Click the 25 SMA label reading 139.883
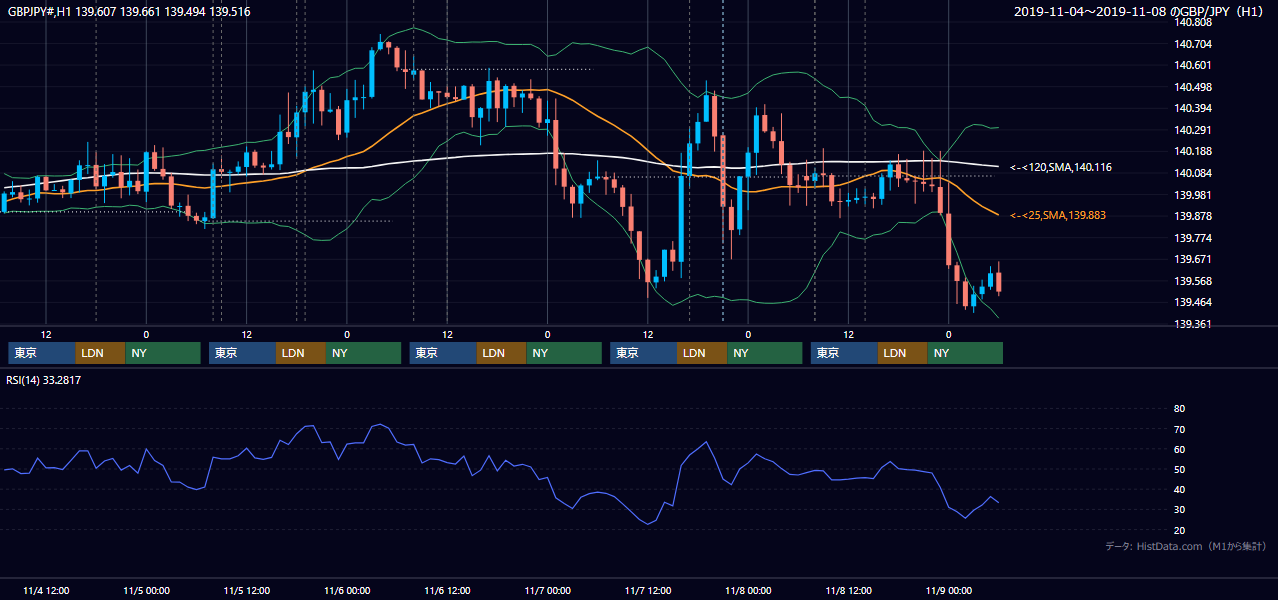Viewport: 1278px width, 600px height. (1057, 215)
